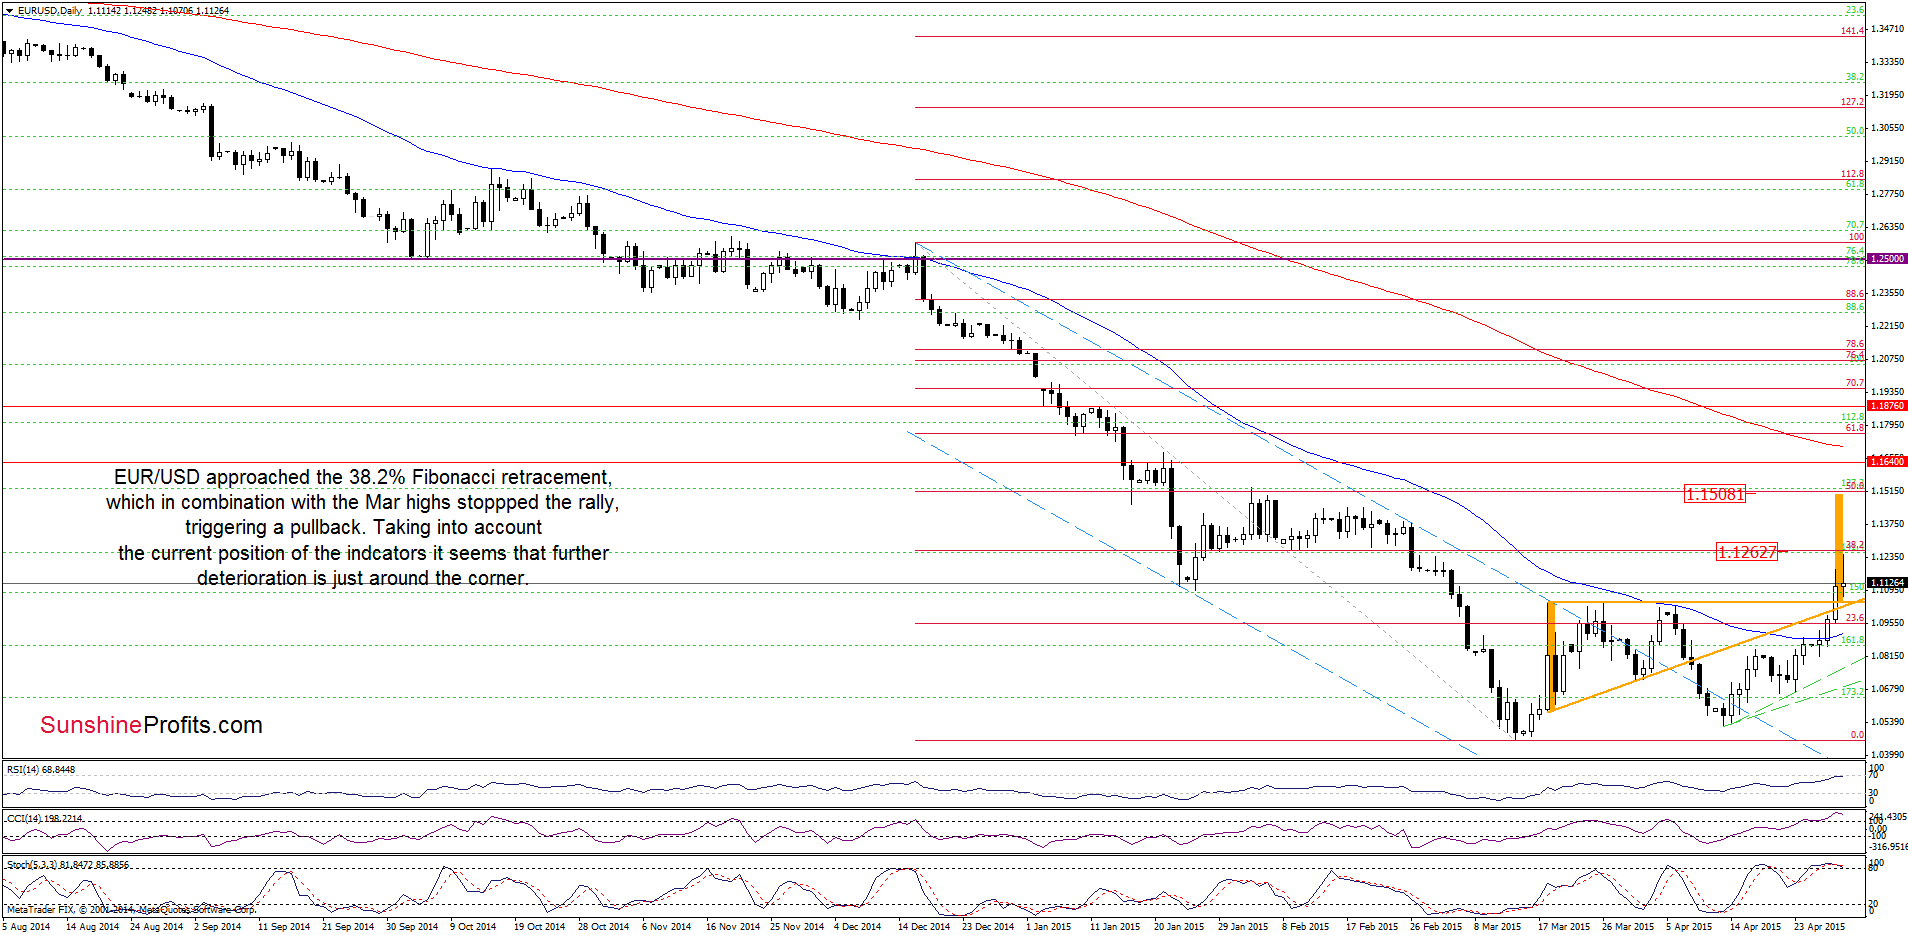Viewport: 1908px width, 935px height.
Task: Click the red 1.16400 price level tag
Action: pyautogui.click(x=1887, y=462)
